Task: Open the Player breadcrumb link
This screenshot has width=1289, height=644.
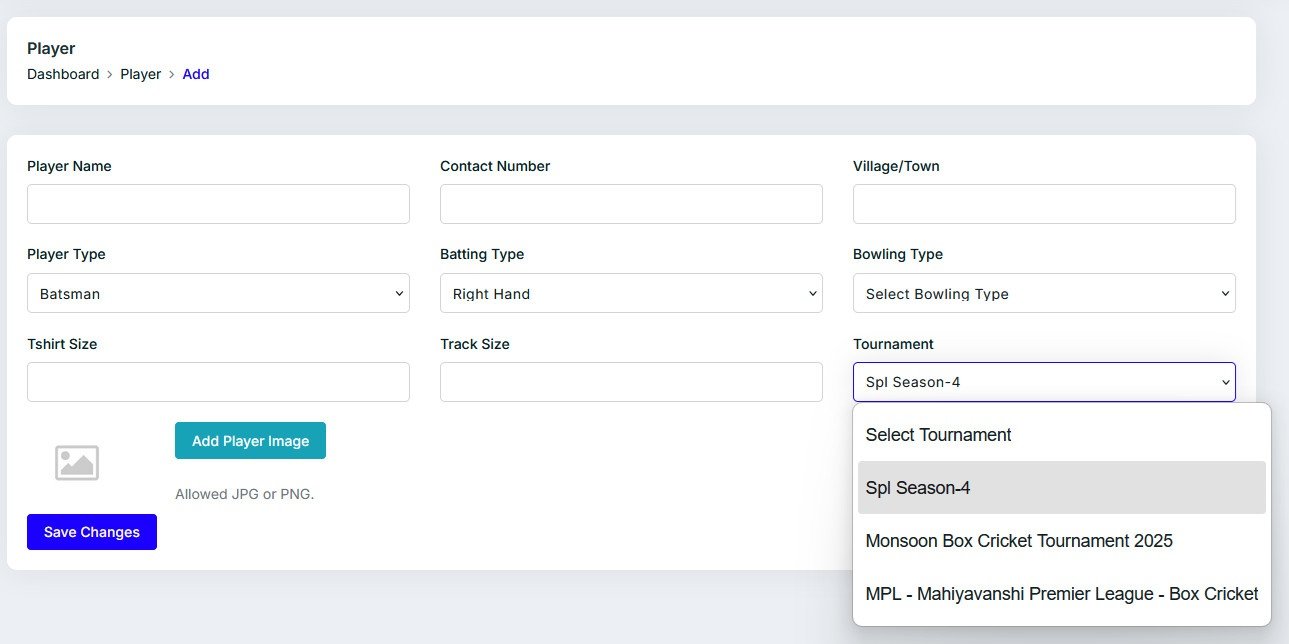Action: (x=141, y=74)
